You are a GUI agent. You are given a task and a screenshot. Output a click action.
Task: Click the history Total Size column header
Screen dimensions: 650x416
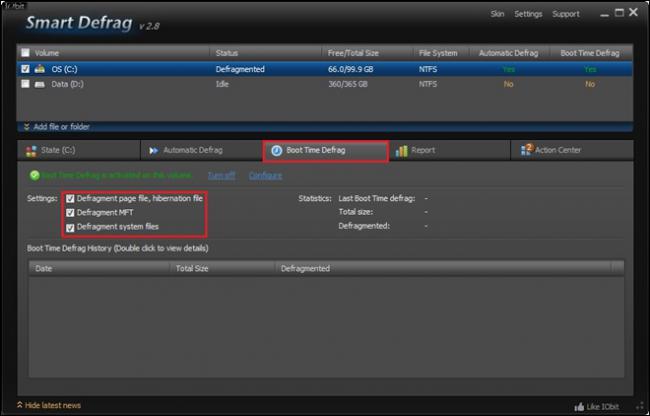click(x=192, y=268)
